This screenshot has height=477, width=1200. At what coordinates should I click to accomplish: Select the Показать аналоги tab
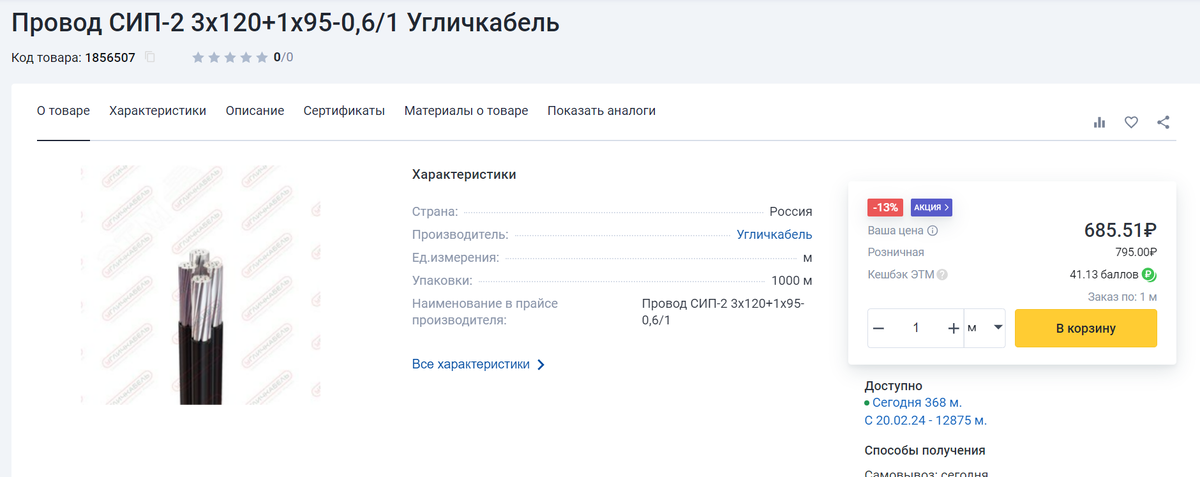[x=601, y=111]
